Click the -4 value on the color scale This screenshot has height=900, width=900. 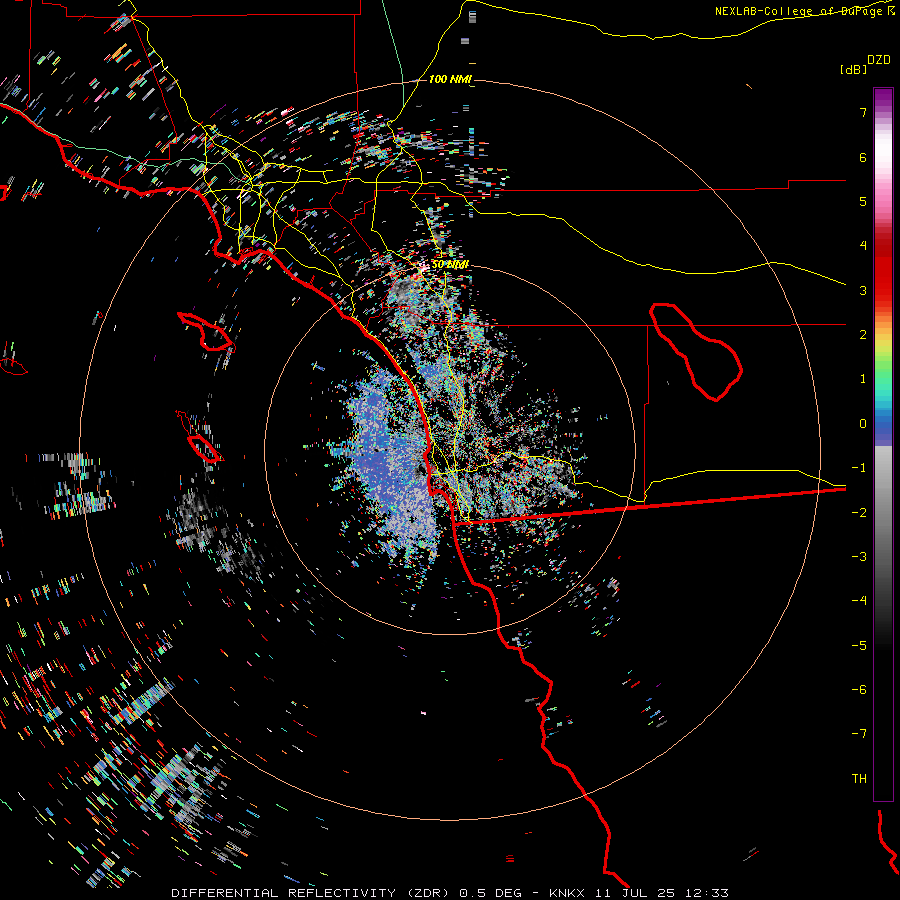coord(859,601)
